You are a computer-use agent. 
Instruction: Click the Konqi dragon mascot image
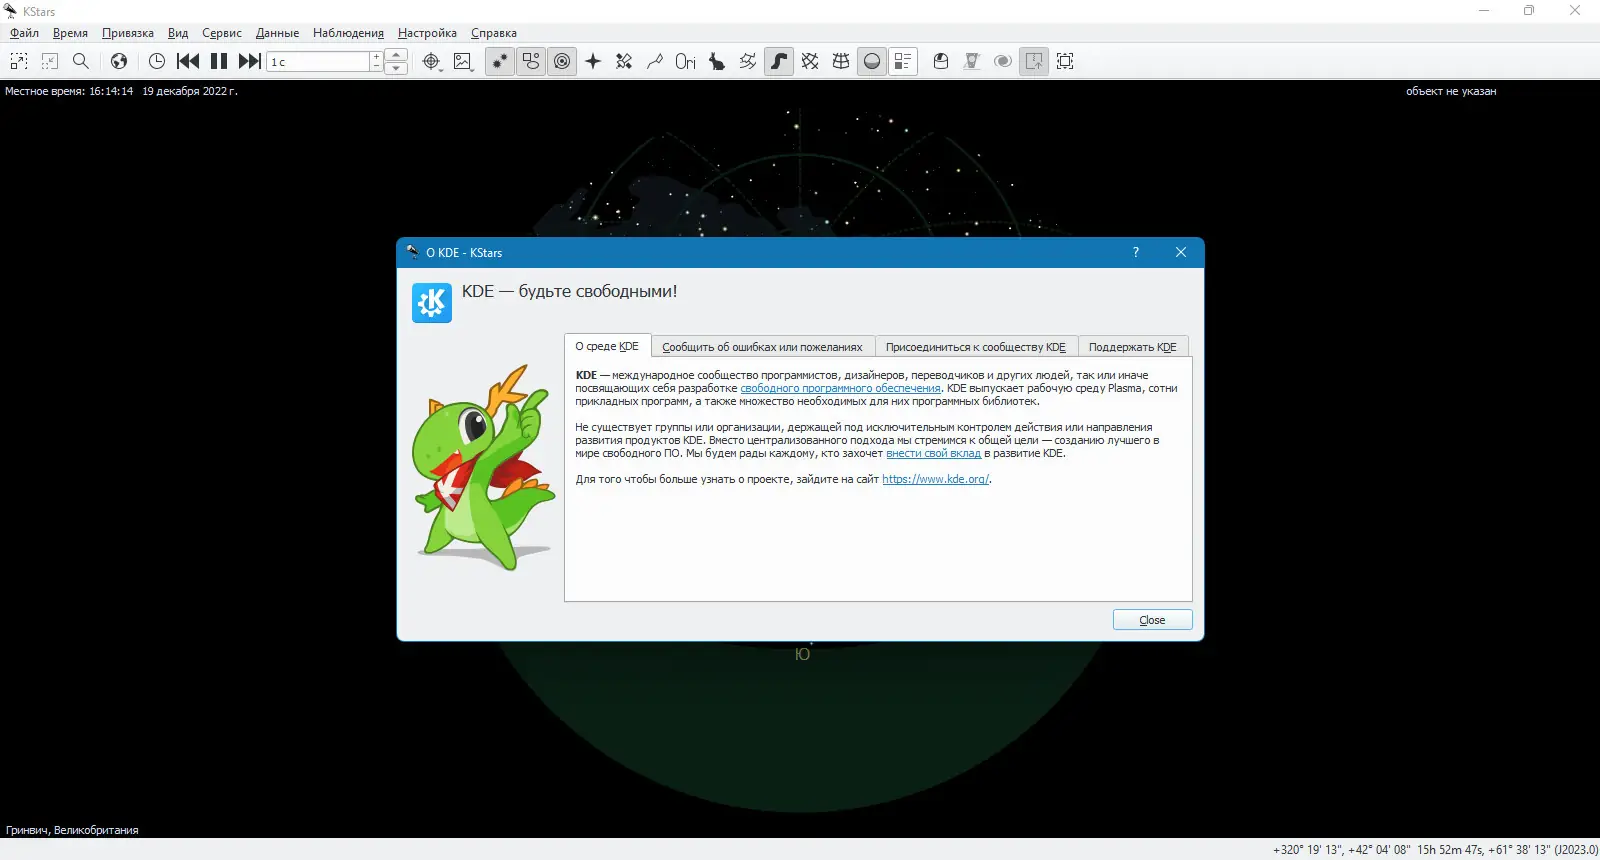point(484,468)
